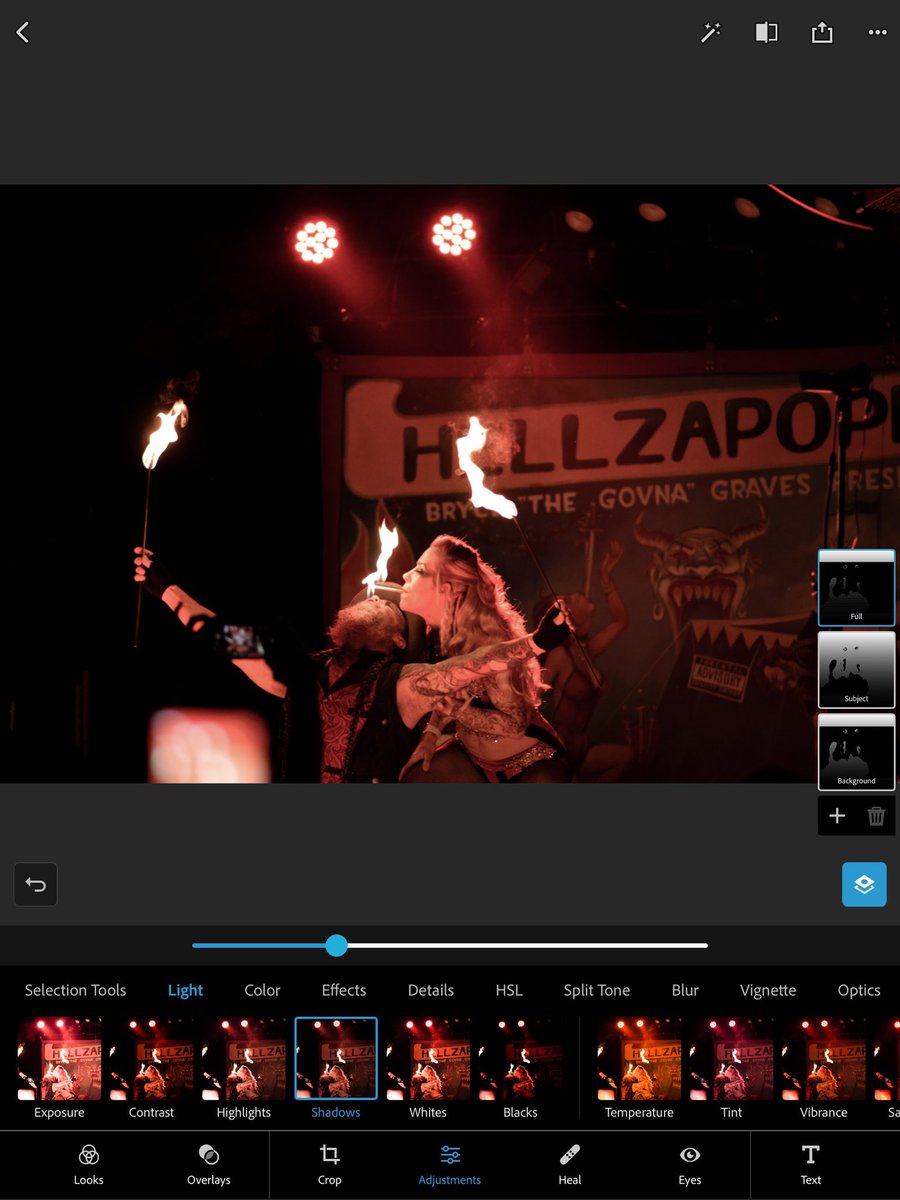
Task: Open the Selection Tools tab
Action: point(76,990)
